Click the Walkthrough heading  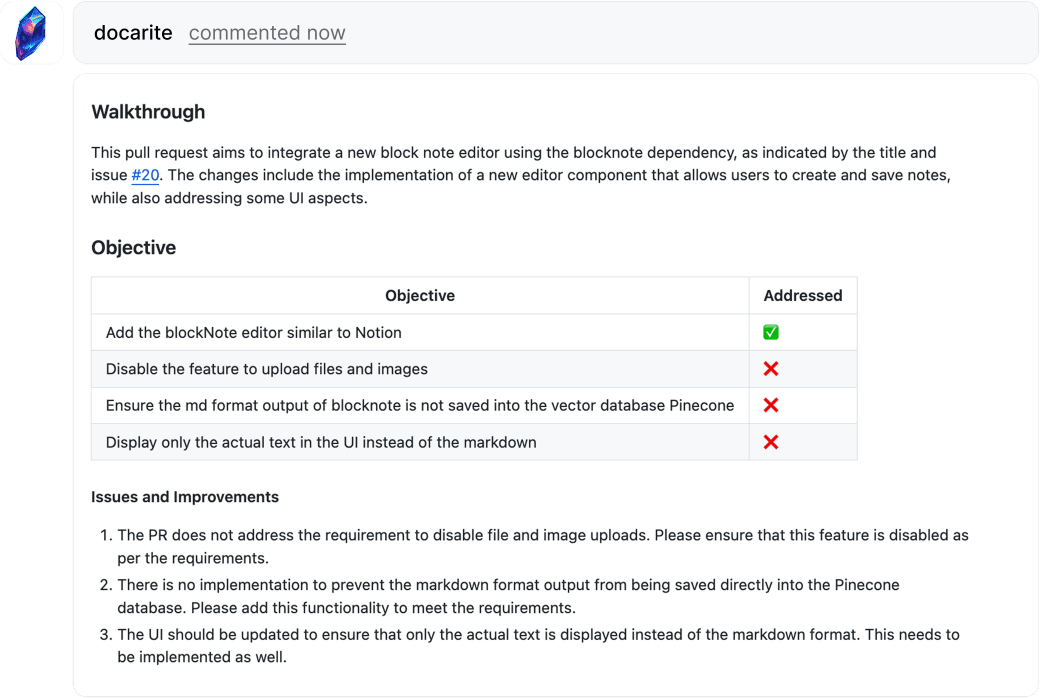pos(148,112)
